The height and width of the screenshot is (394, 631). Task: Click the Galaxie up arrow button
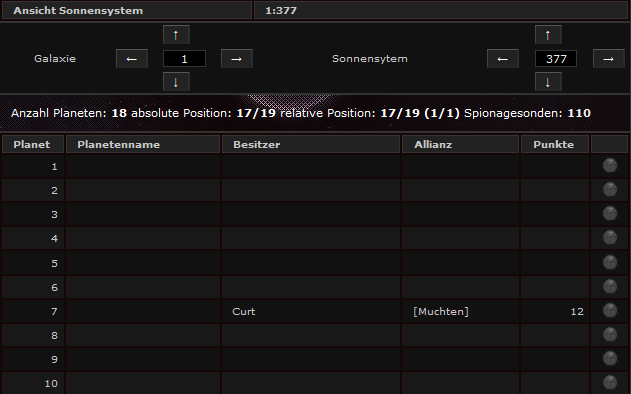click(176, 35)
